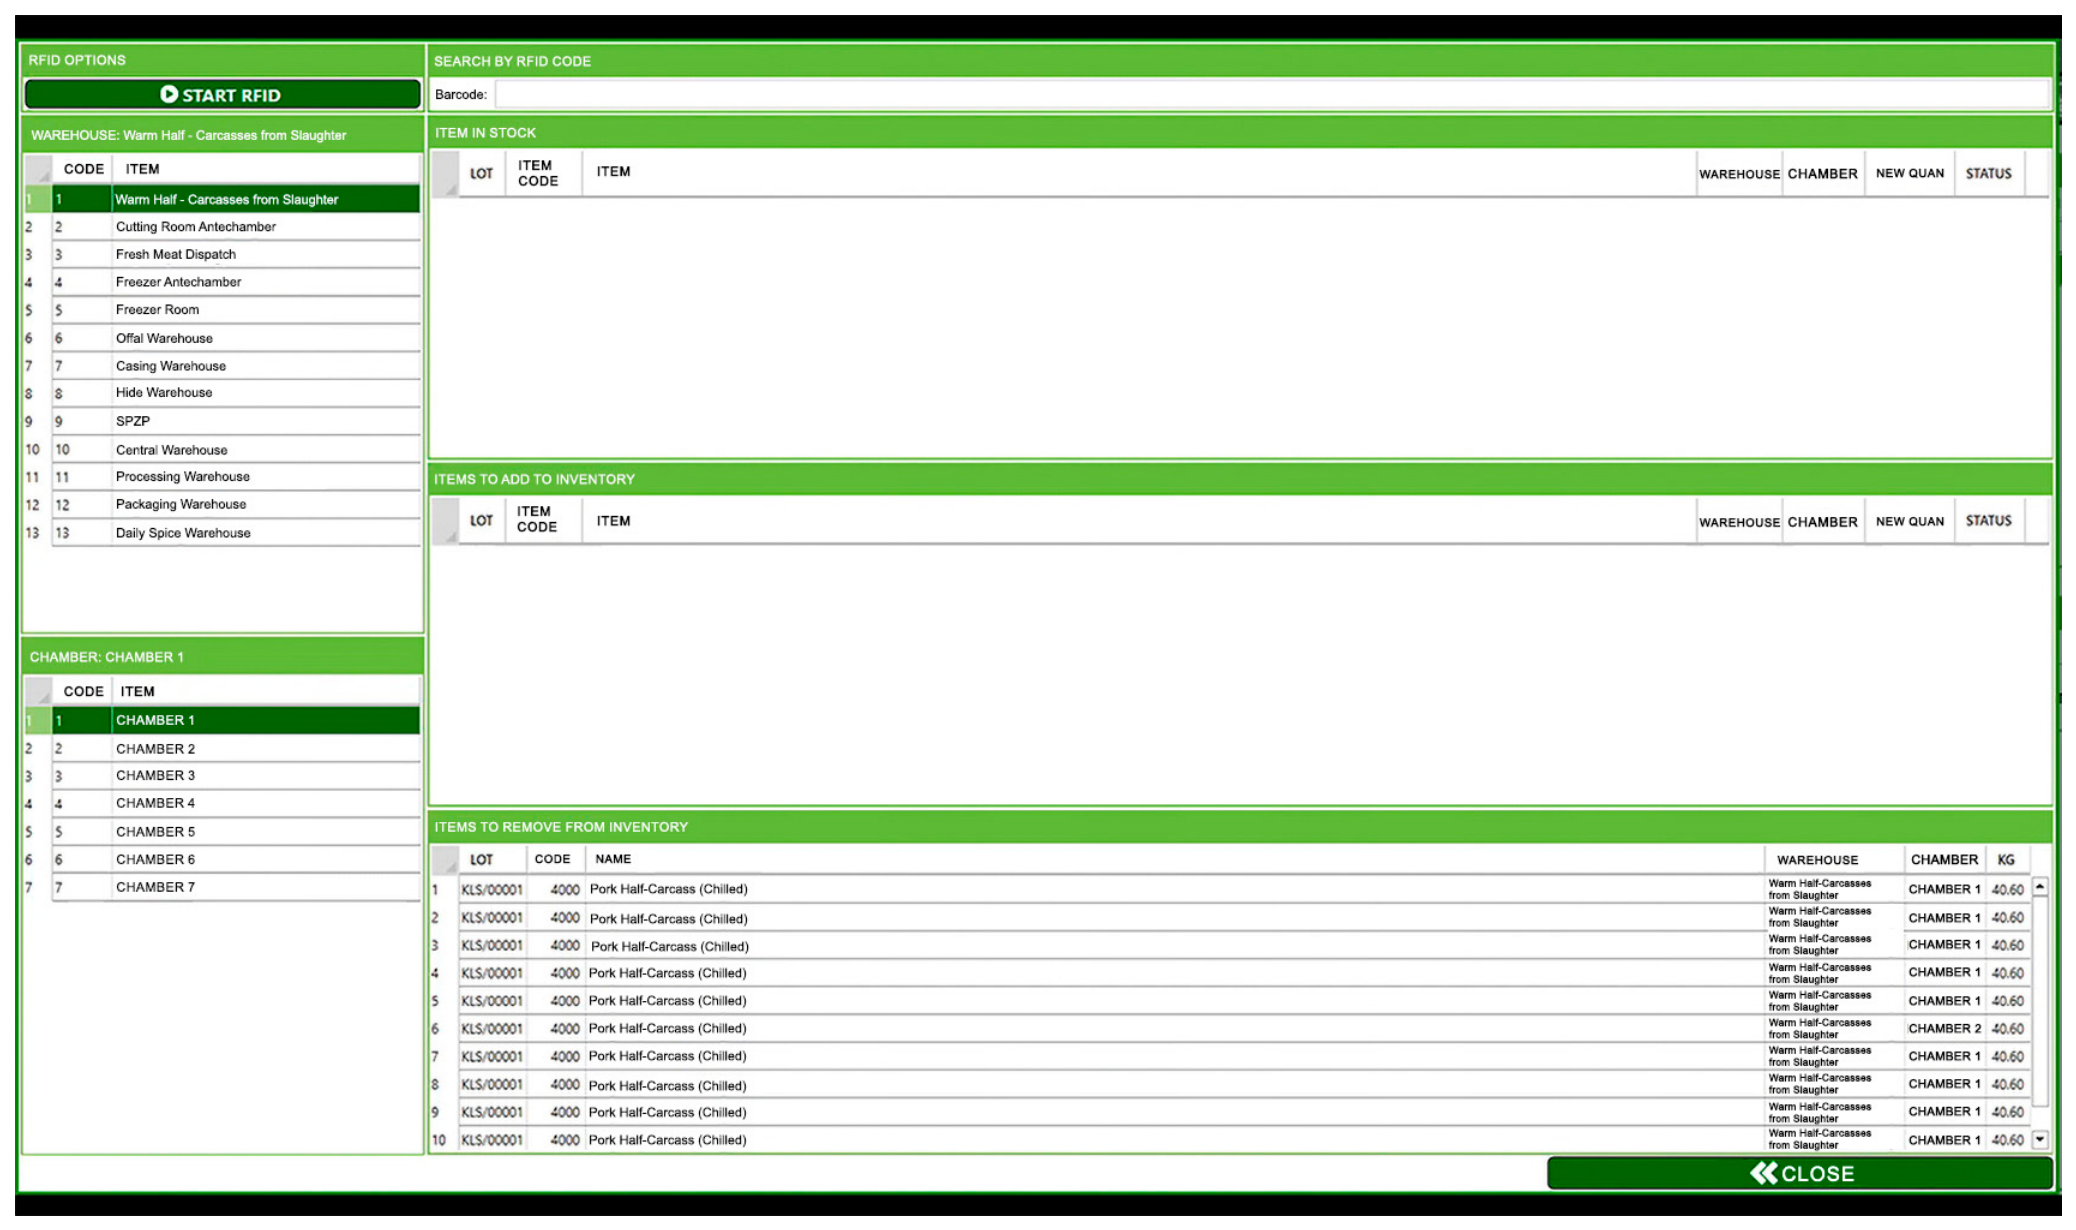
Task: Click NAME header in remove inventory table
Action: (1175, 859)
